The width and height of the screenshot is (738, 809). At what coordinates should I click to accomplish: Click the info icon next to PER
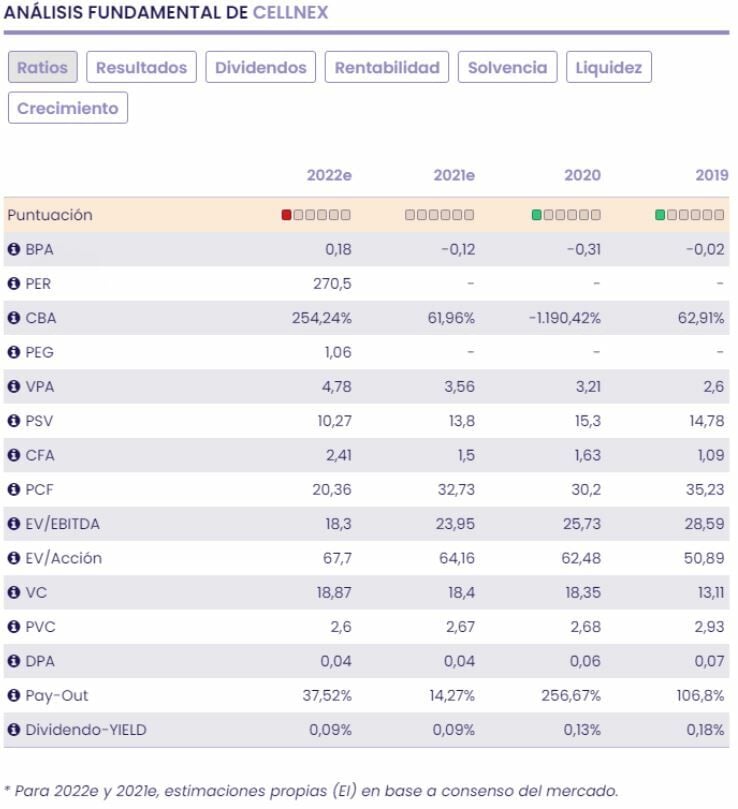tap(14, 284)
